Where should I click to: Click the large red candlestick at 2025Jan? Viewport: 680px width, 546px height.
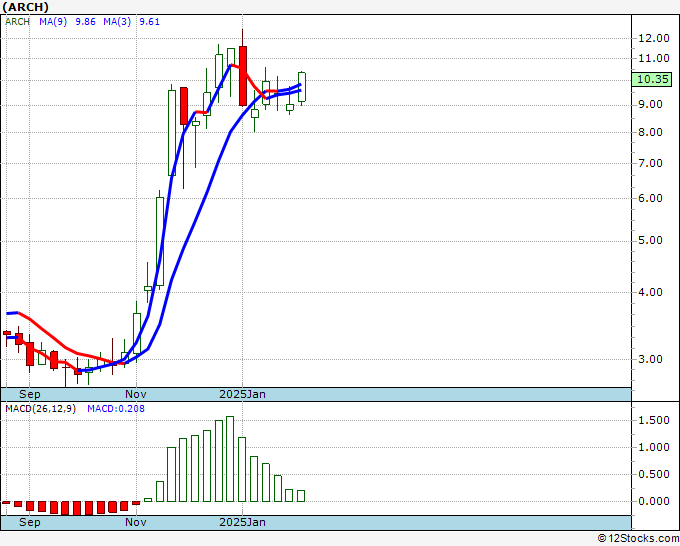pos(243,76)
